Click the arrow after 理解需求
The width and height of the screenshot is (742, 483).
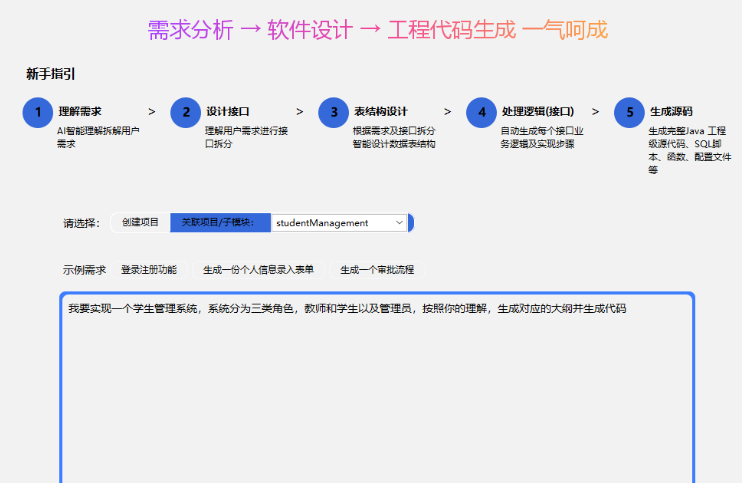[152, 112]
